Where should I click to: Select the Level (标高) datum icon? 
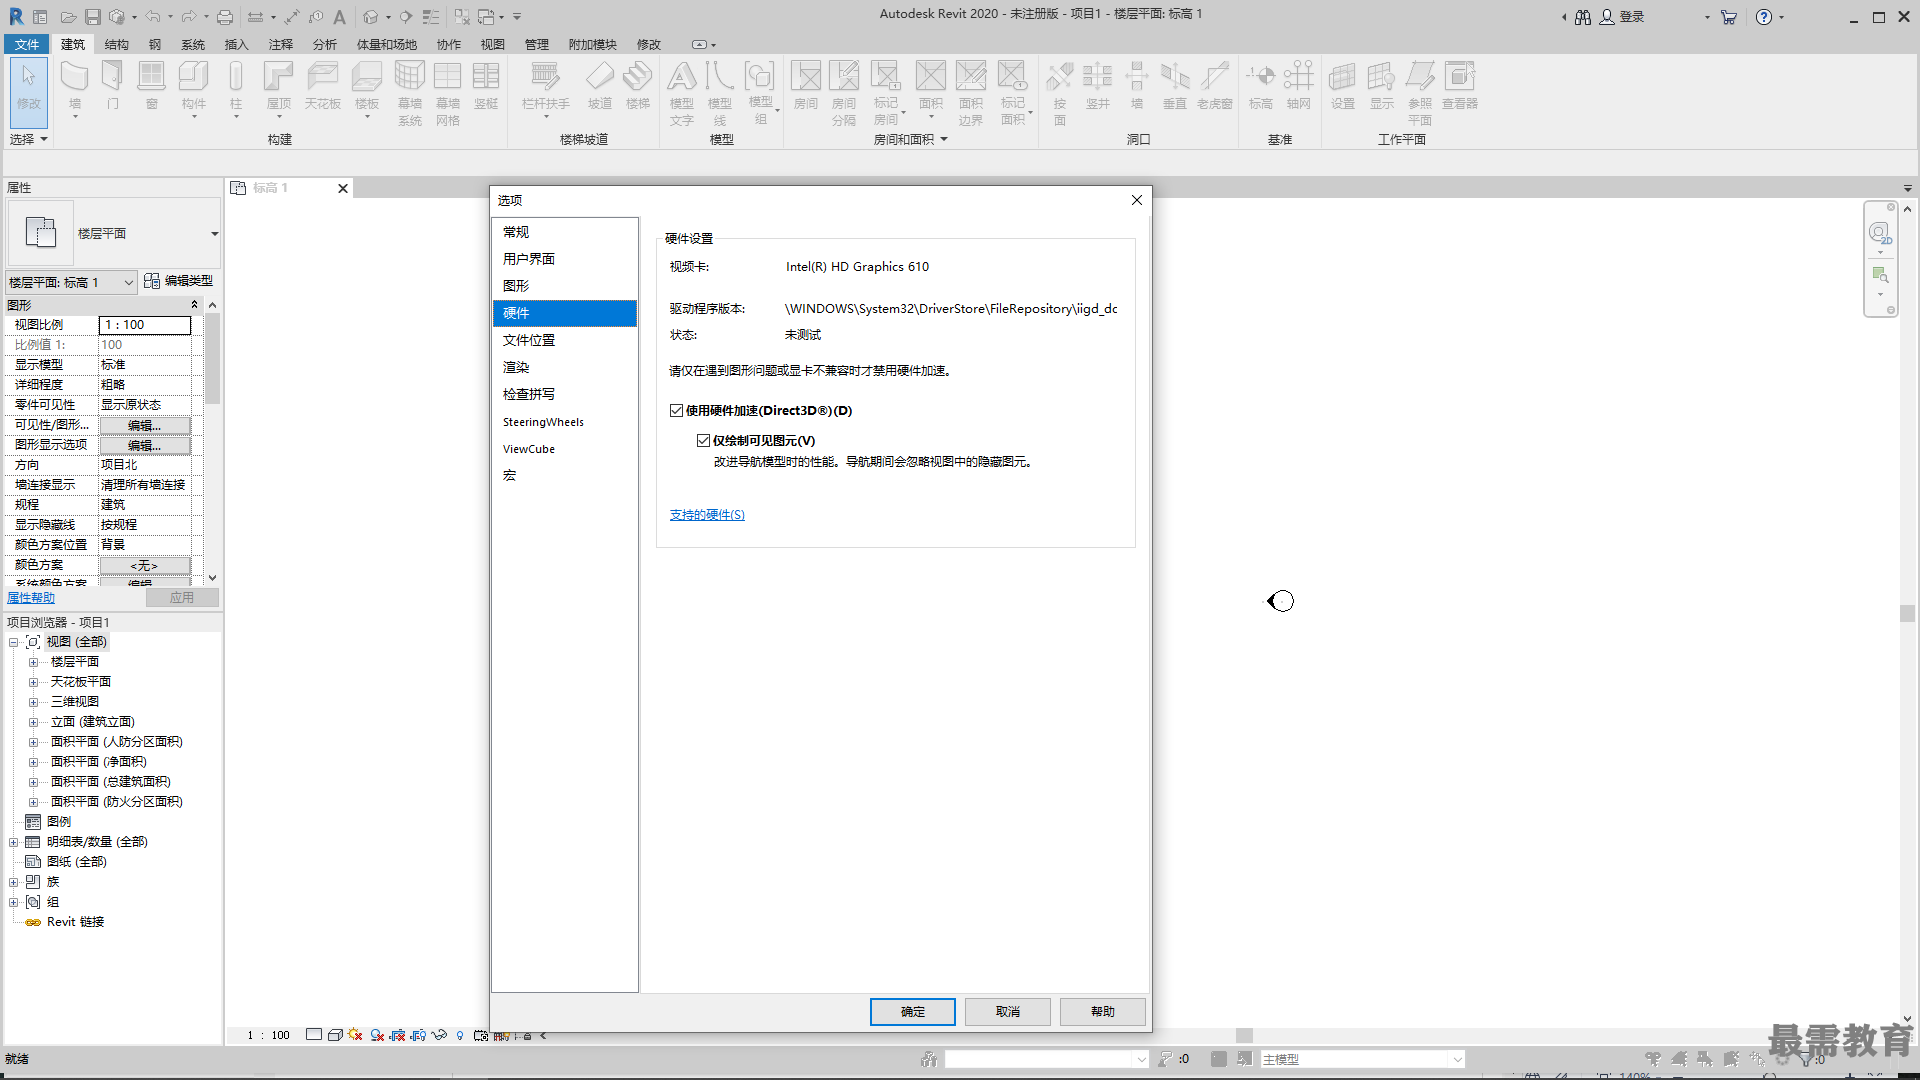tap(1261, 78)
